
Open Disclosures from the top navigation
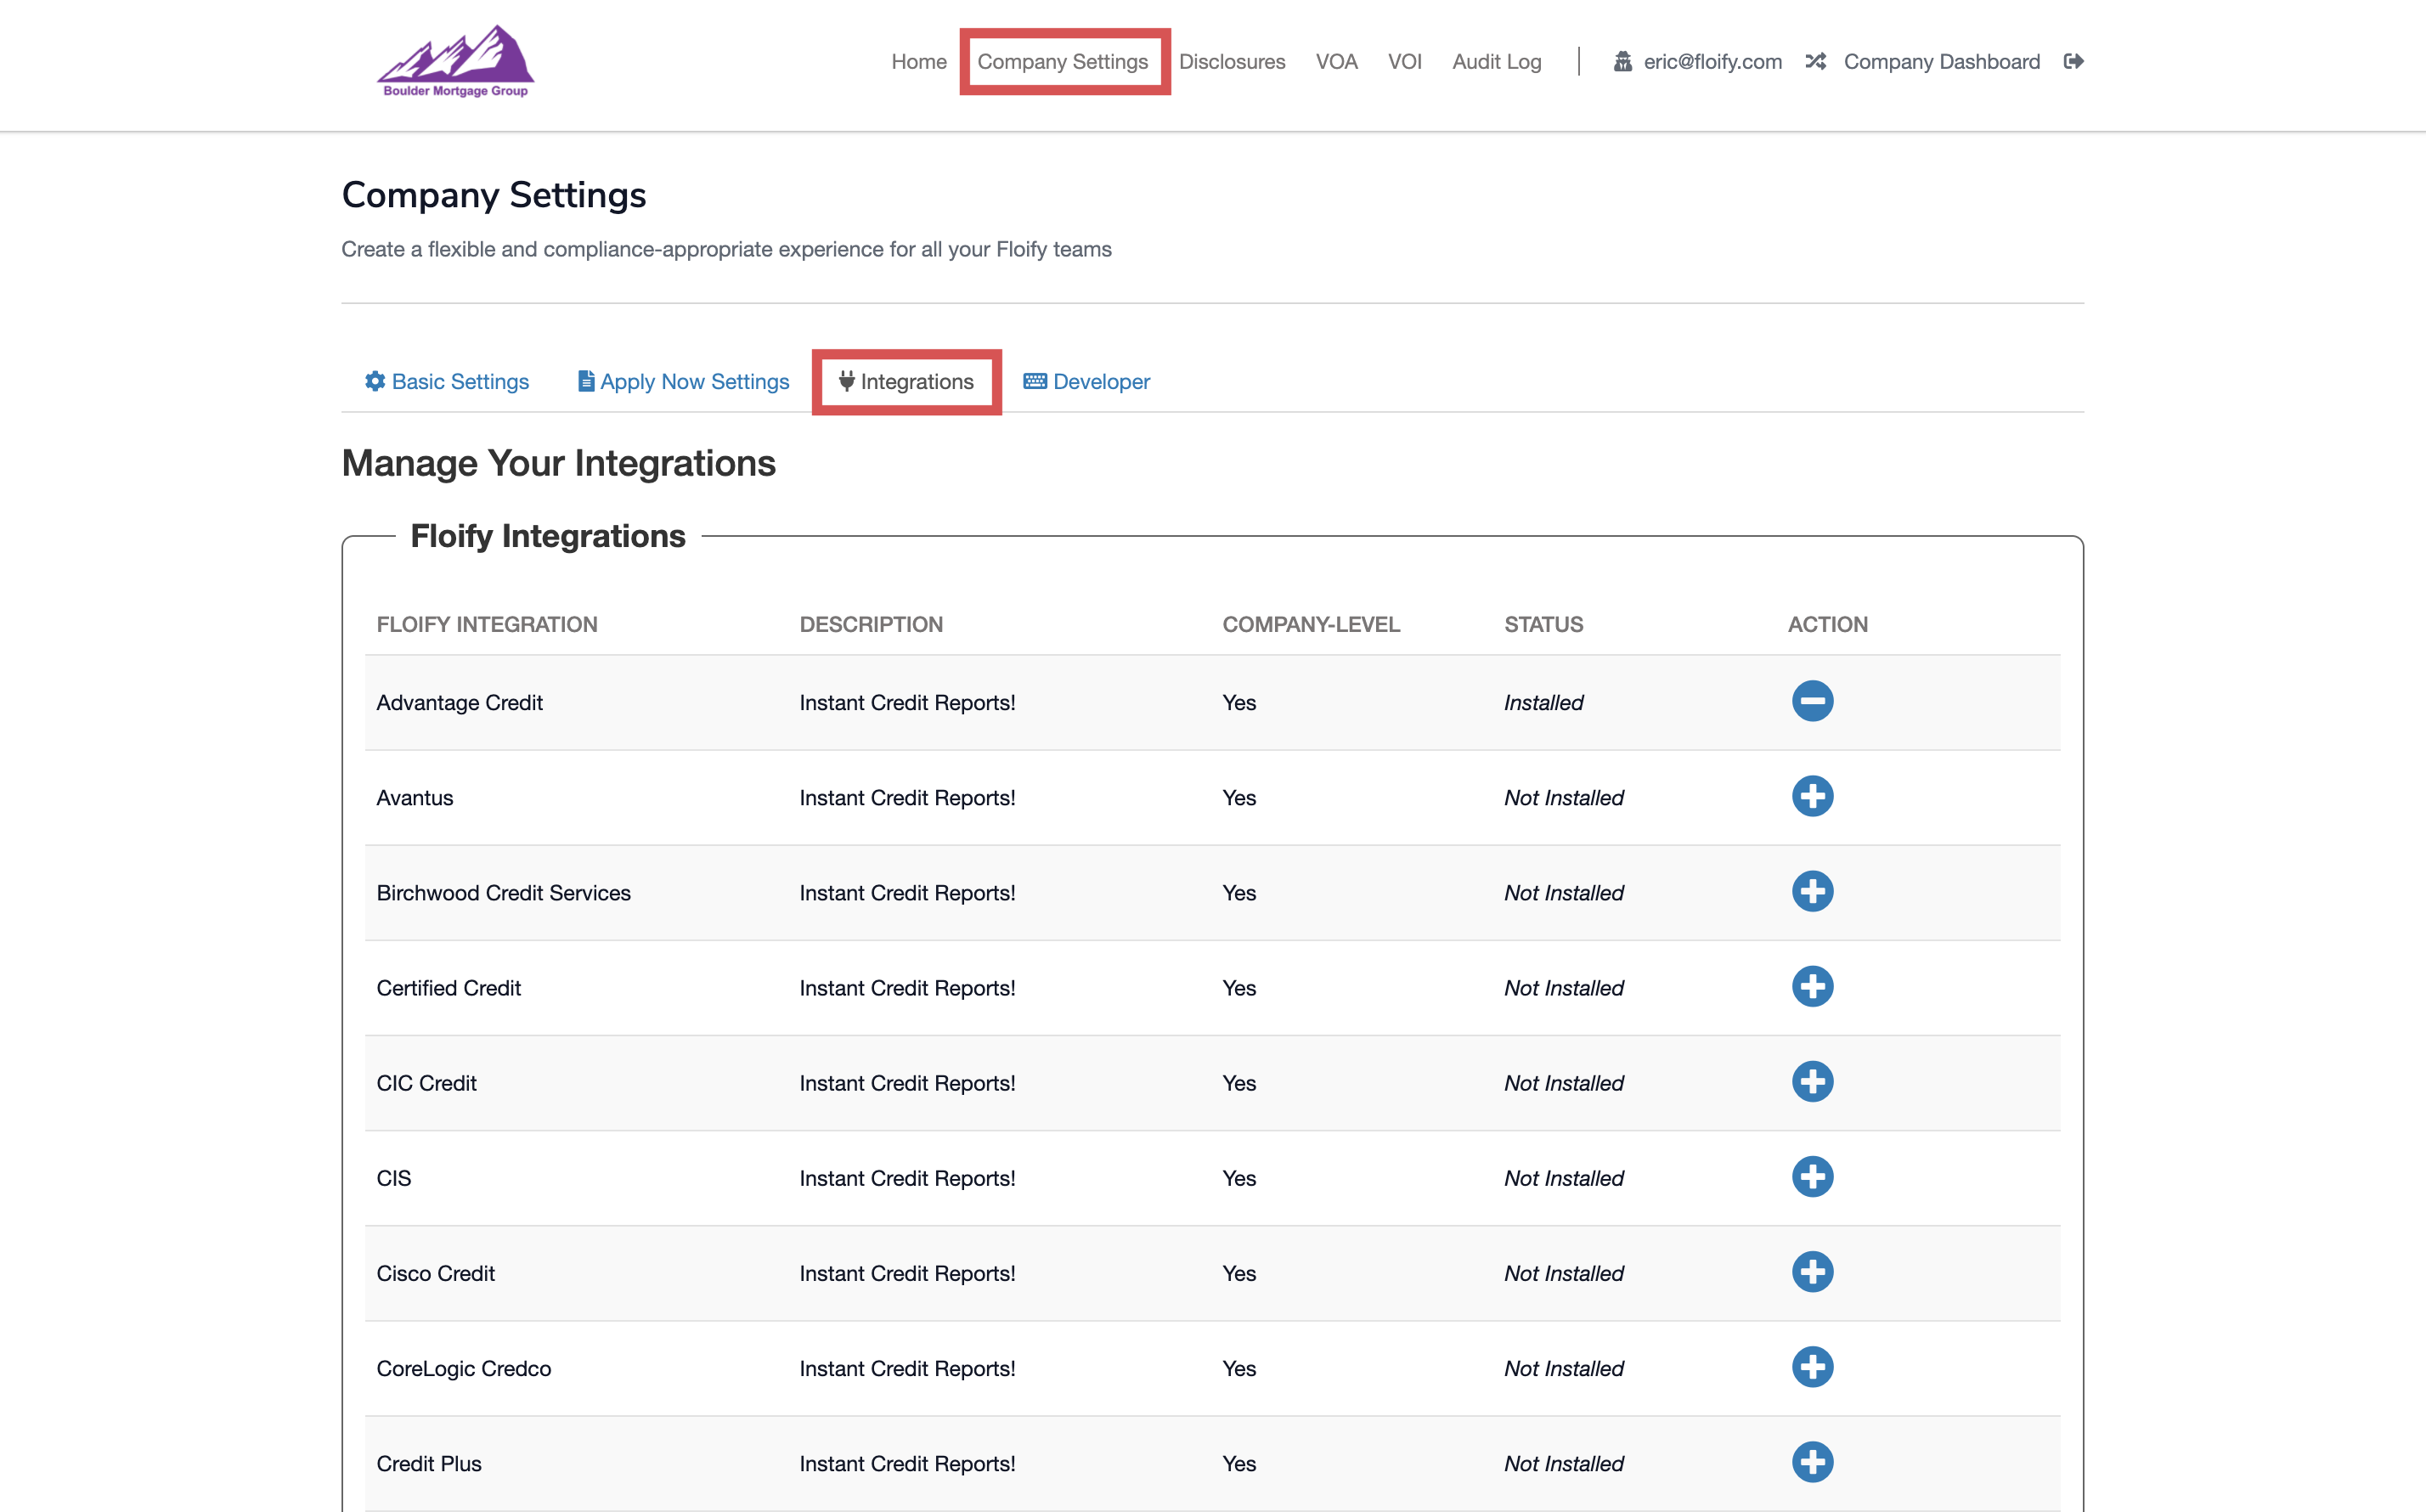click(1231, 61)
